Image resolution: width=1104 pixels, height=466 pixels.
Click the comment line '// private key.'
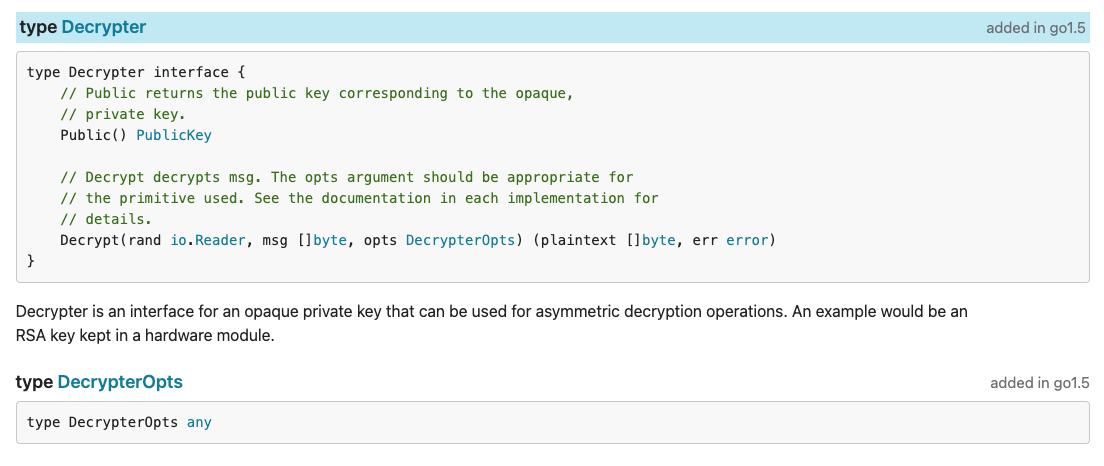(123, 114)
